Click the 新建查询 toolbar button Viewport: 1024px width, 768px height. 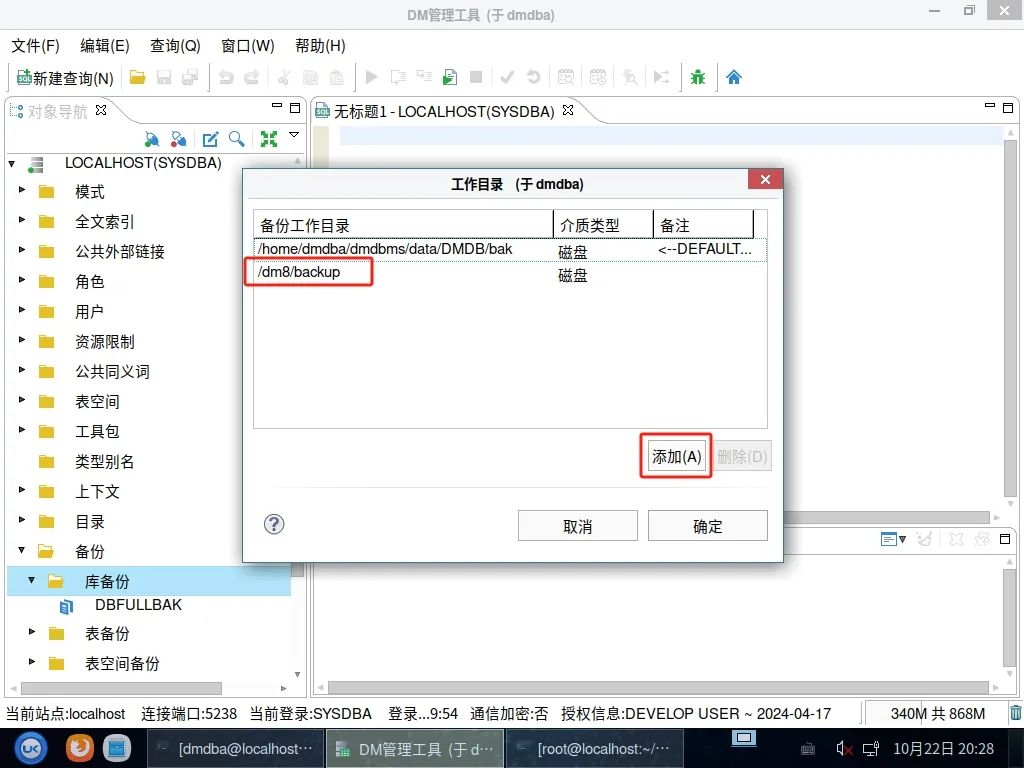65,77
